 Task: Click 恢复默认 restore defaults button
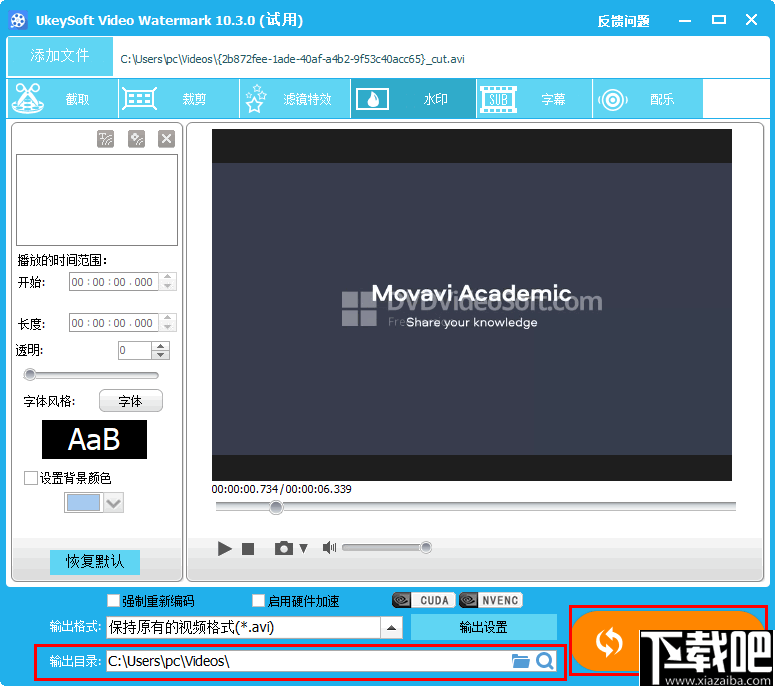coord(95,561)
